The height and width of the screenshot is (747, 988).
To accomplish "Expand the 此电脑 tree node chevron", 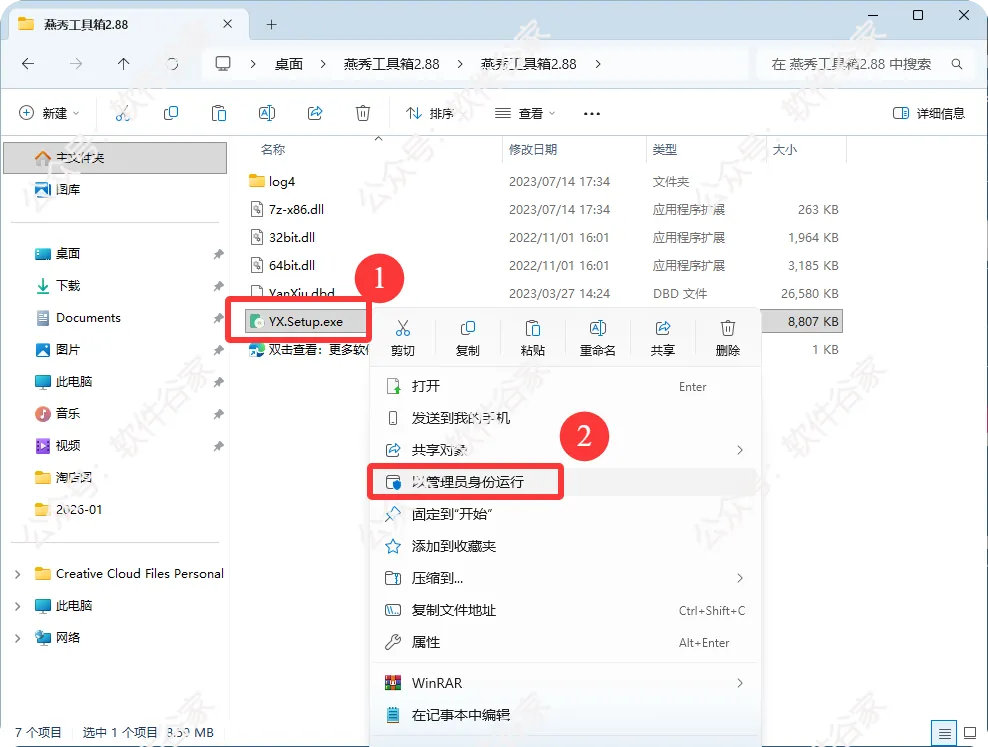I will (x=18, y=606).
